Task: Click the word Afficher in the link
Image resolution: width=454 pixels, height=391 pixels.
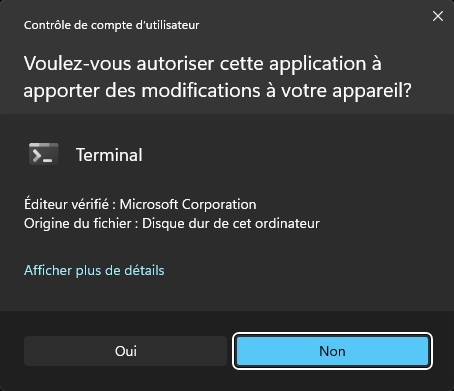Action: [x=48, y=270]
